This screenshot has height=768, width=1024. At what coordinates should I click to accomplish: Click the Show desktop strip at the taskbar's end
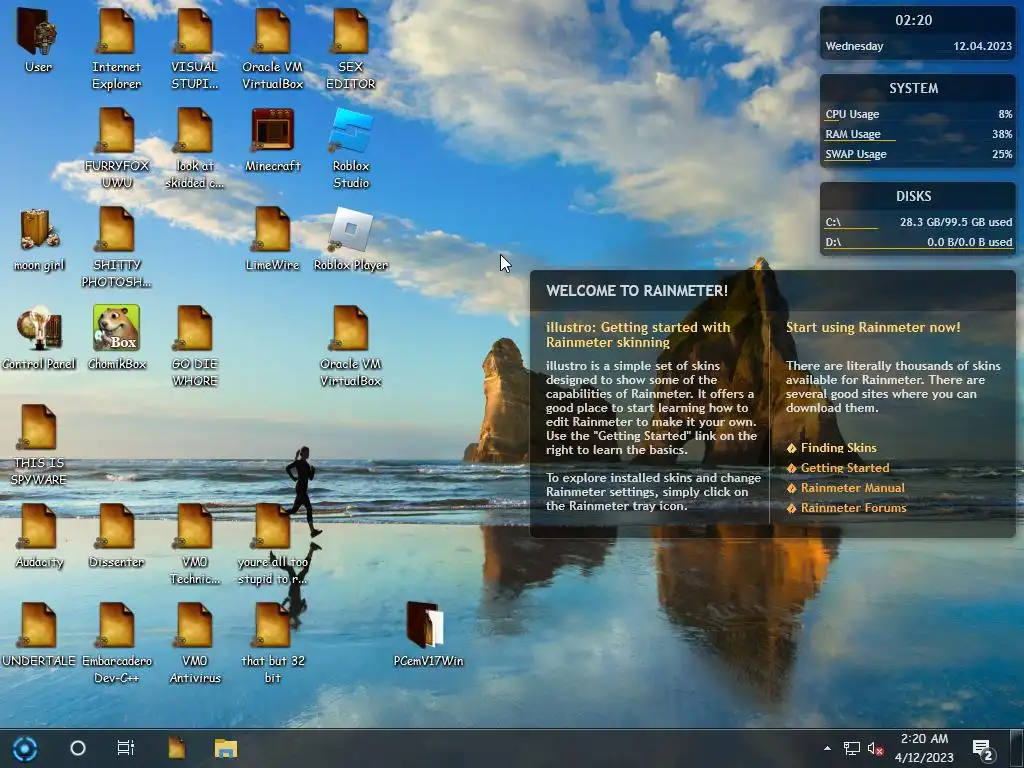click(x=1018, y=748)
